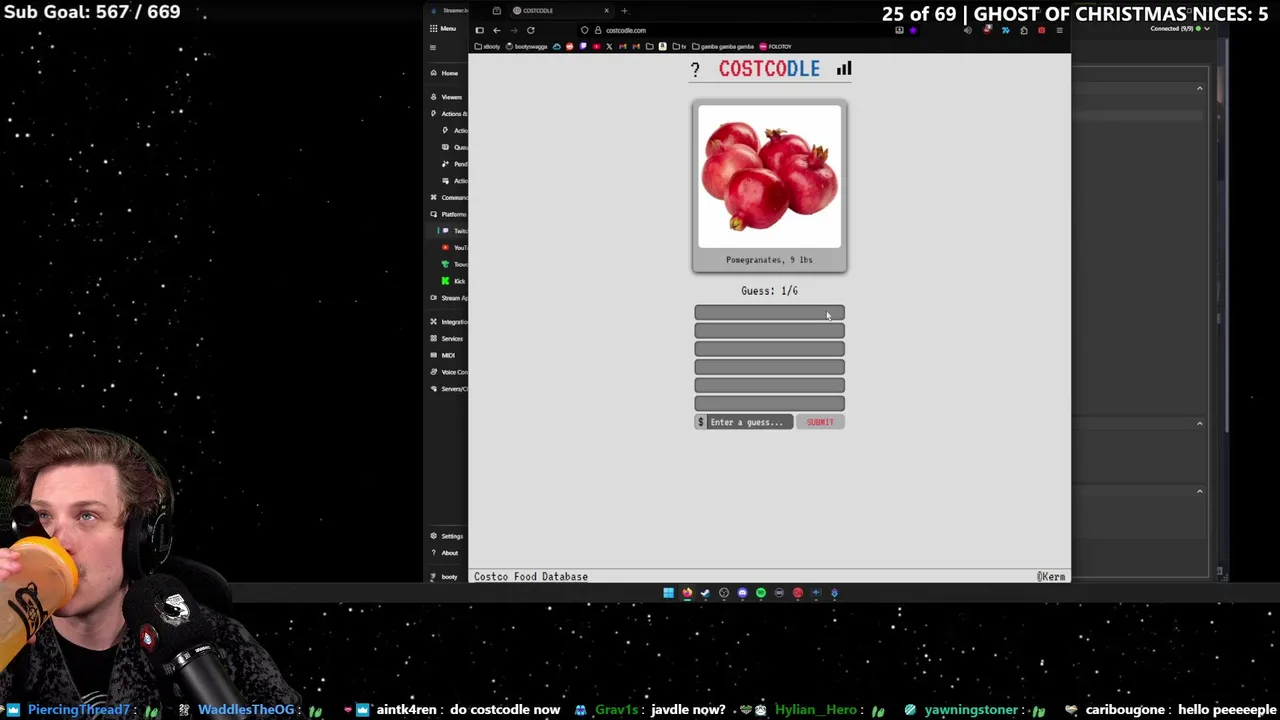Select Kick platform in Streamer.bot sidebar
This screenshot has height=720, width=1280.
pos(454,281)
